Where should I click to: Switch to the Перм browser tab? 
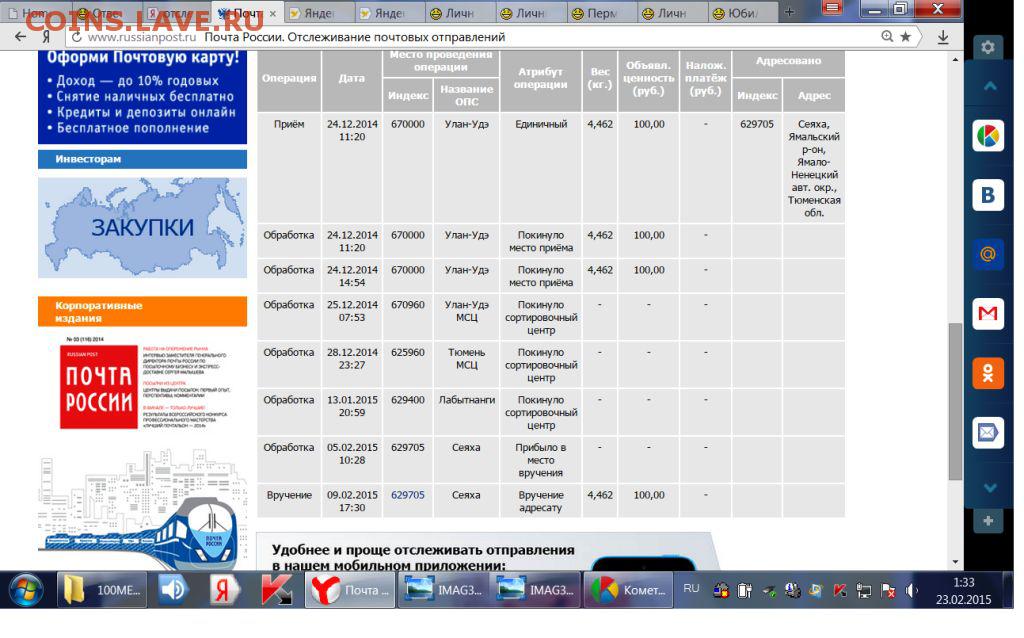point(601,12)
